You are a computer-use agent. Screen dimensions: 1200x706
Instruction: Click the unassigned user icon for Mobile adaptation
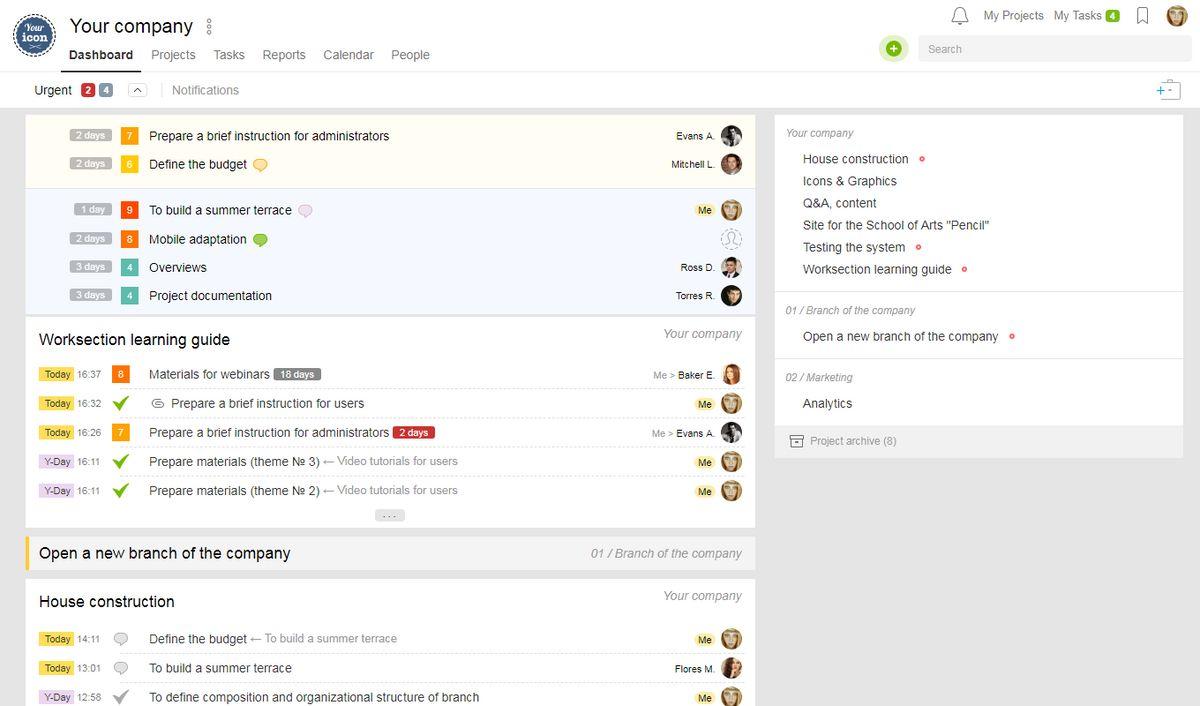731,239
